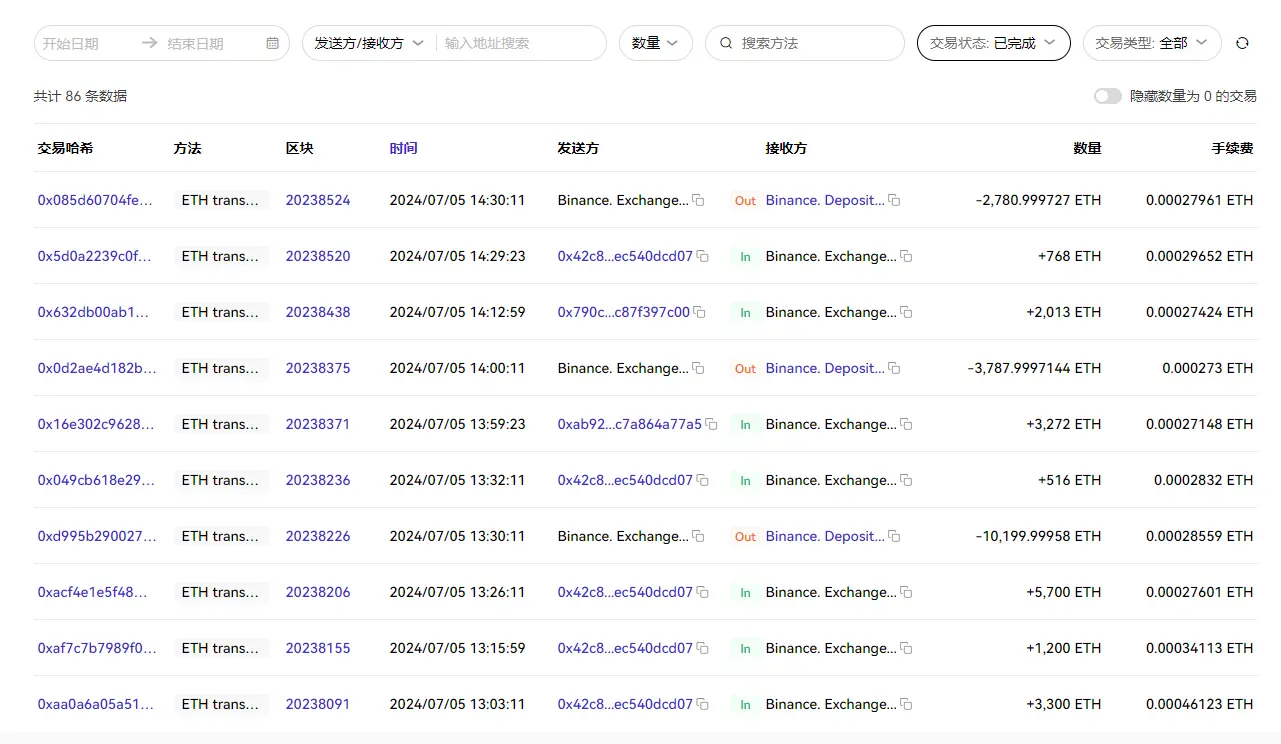This screenshot has width=1281, height=744.
Task: Open the 发送方/接收方 dropdown
Action: tap(369, 43)
